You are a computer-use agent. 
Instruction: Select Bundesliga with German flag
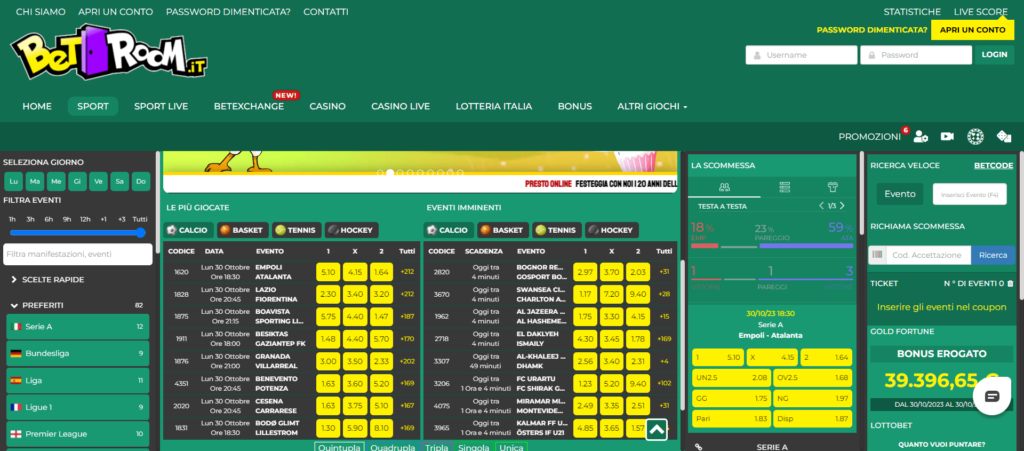(x=78, y=353)
